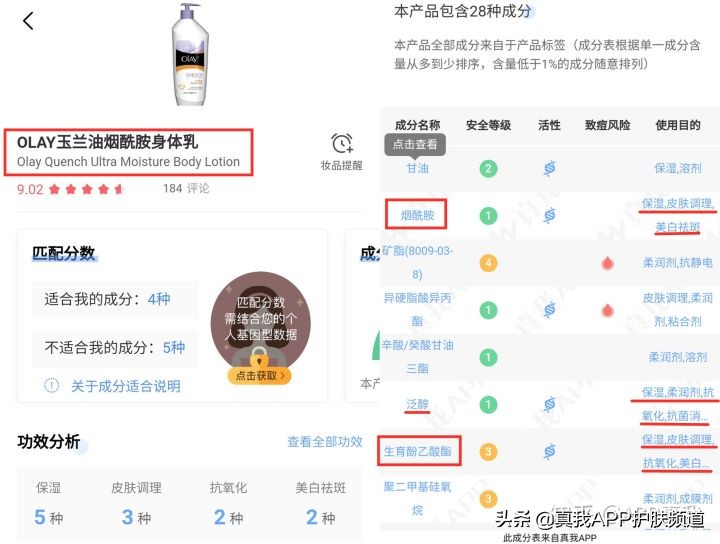Open 关于成分适合说明 link

[125, 386]
